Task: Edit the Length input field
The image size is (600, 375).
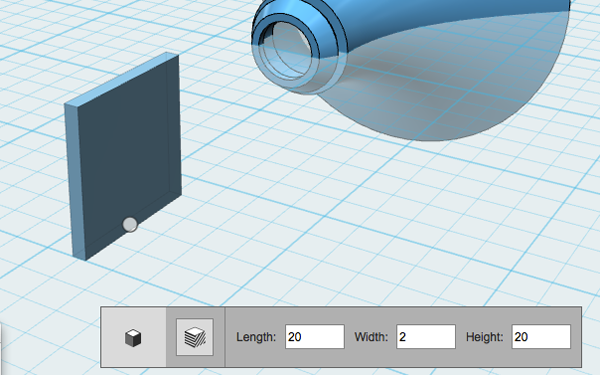Action: click(x=315, y=337)
